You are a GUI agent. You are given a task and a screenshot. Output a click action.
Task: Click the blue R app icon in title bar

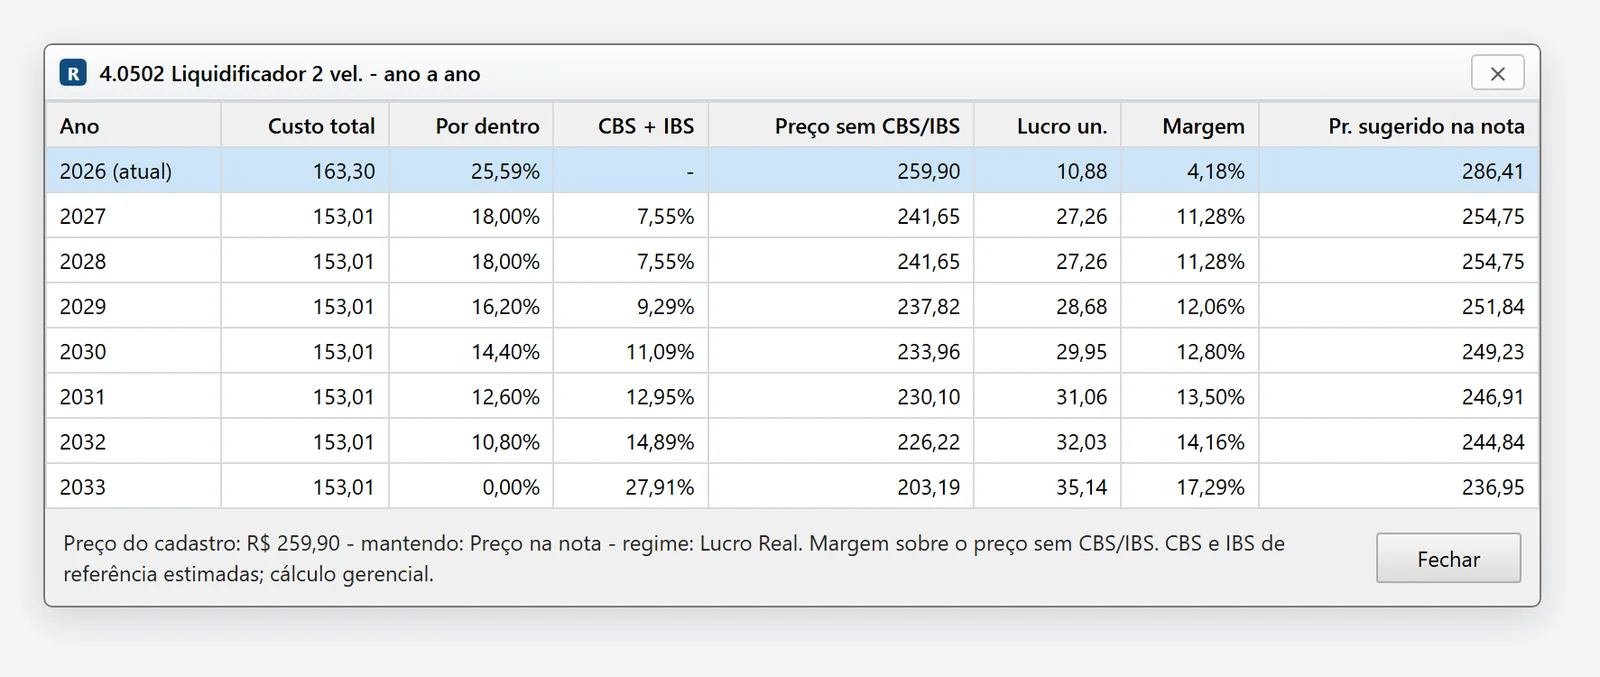point(73,73)
